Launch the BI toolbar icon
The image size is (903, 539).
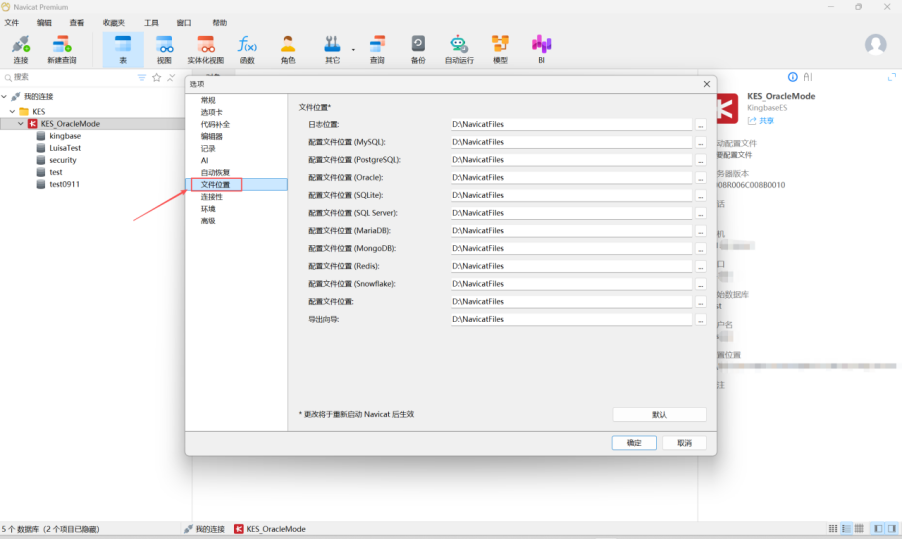(x=541, y=48)
